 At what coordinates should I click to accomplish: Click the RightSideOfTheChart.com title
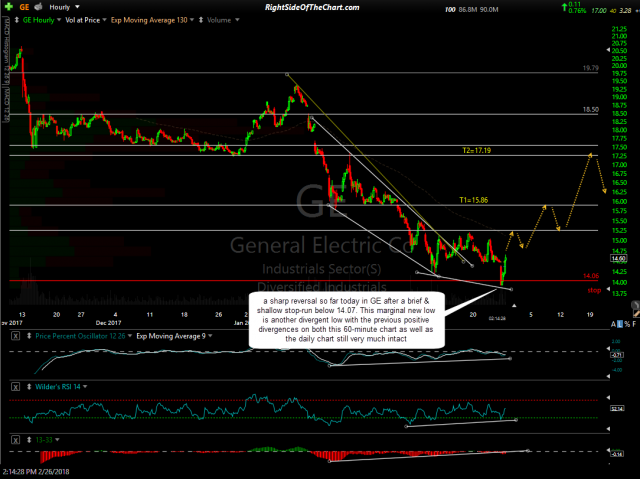(x=312, y=7)
